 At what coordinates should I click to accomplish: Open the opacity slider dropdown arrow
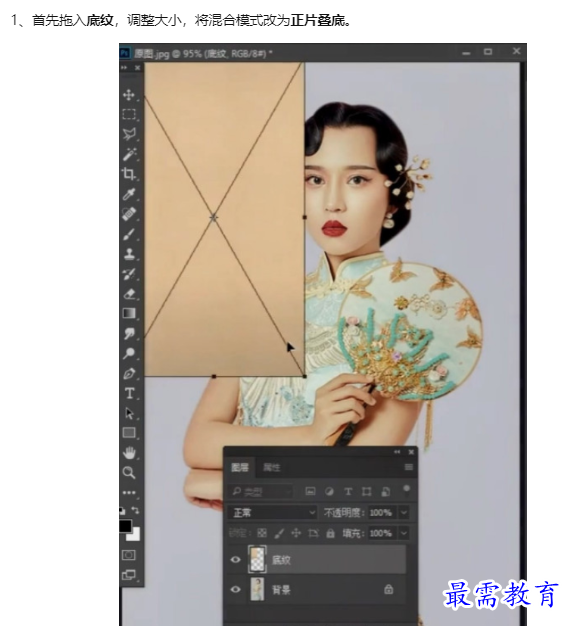click(404, 512)
